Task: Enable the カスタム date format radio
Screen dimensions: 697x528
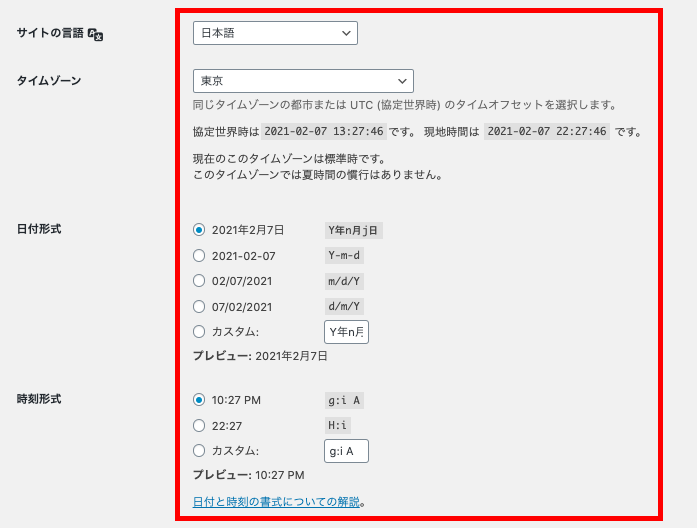Action: click(x=199, y=332)
